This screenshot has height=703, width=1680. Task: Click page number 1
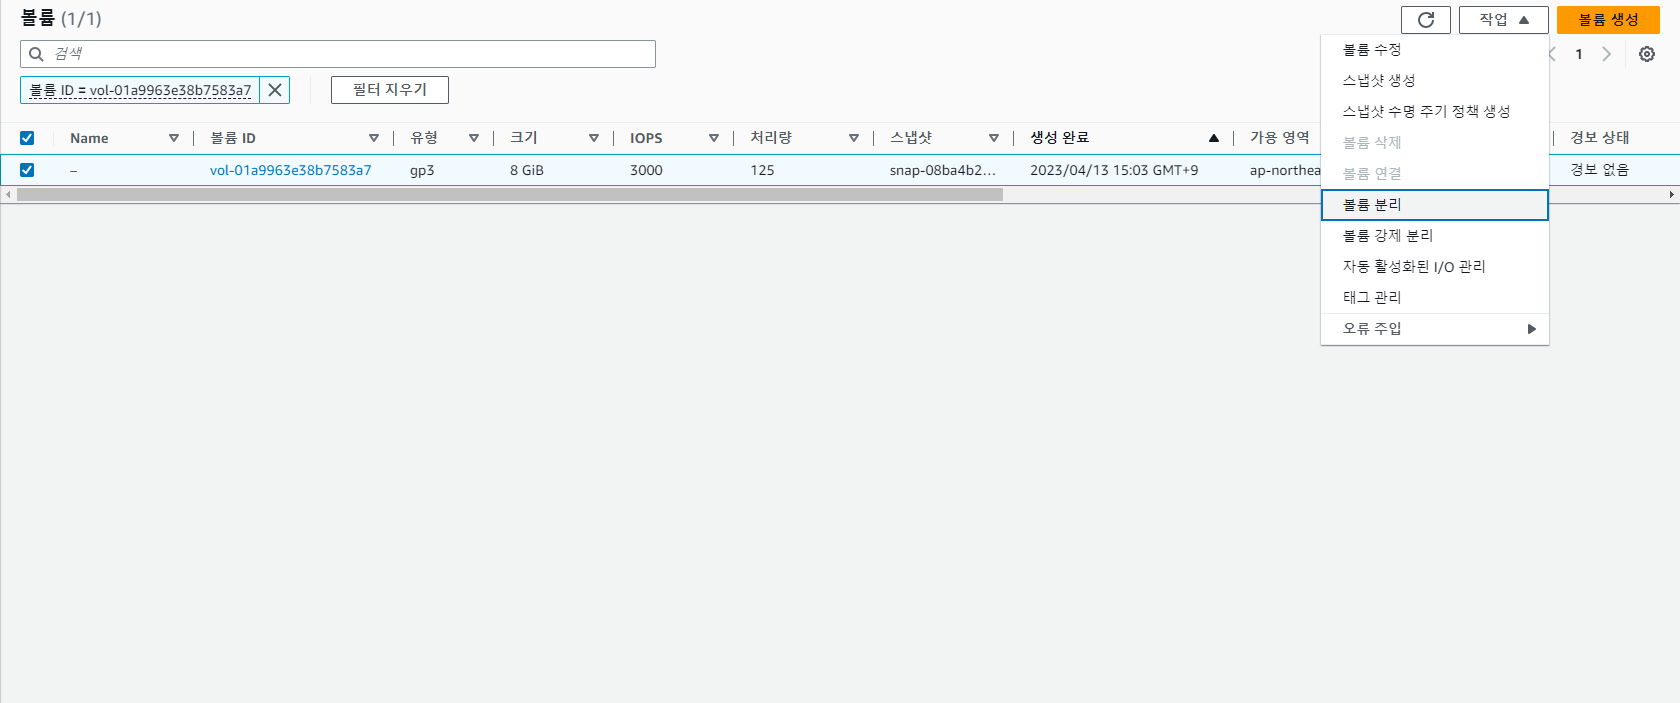pyautogui.click(x=1579, y=54)
